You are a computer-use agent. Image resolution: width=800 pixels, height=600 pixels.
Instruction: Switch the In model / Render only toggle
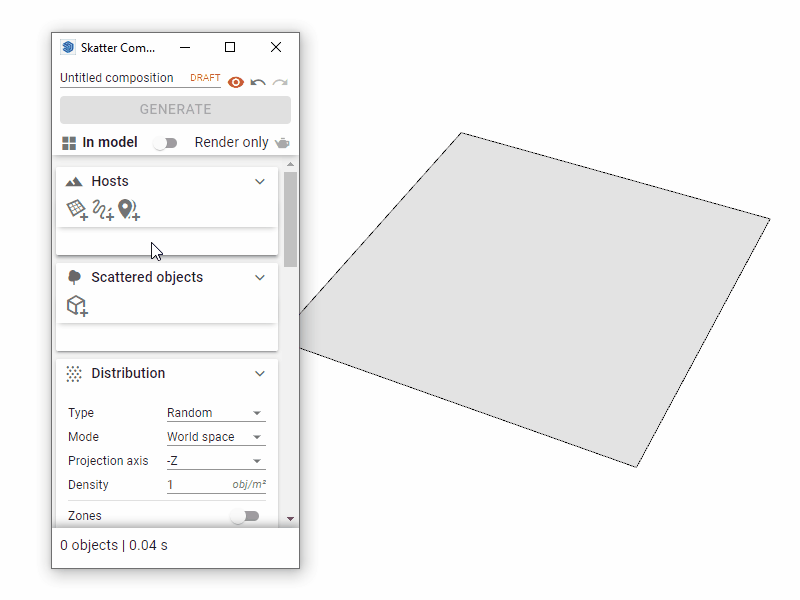coord(166,143)
